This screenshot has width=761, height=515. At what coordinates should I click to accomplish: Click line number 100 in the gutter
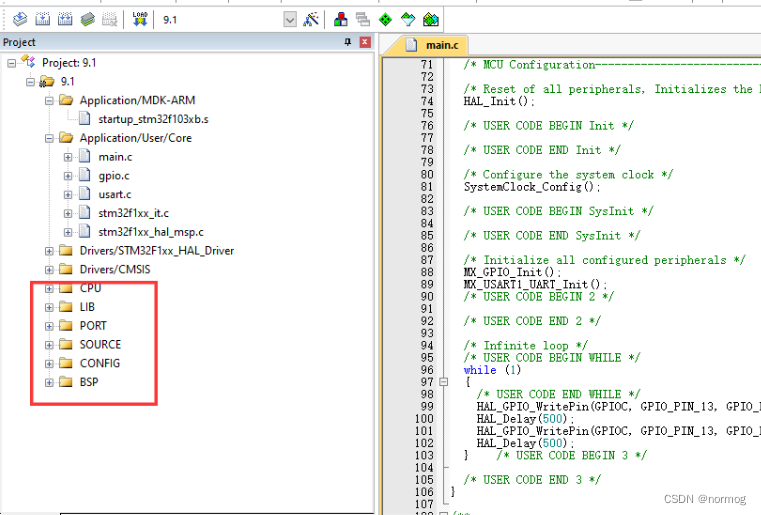(x=424, y=419)
